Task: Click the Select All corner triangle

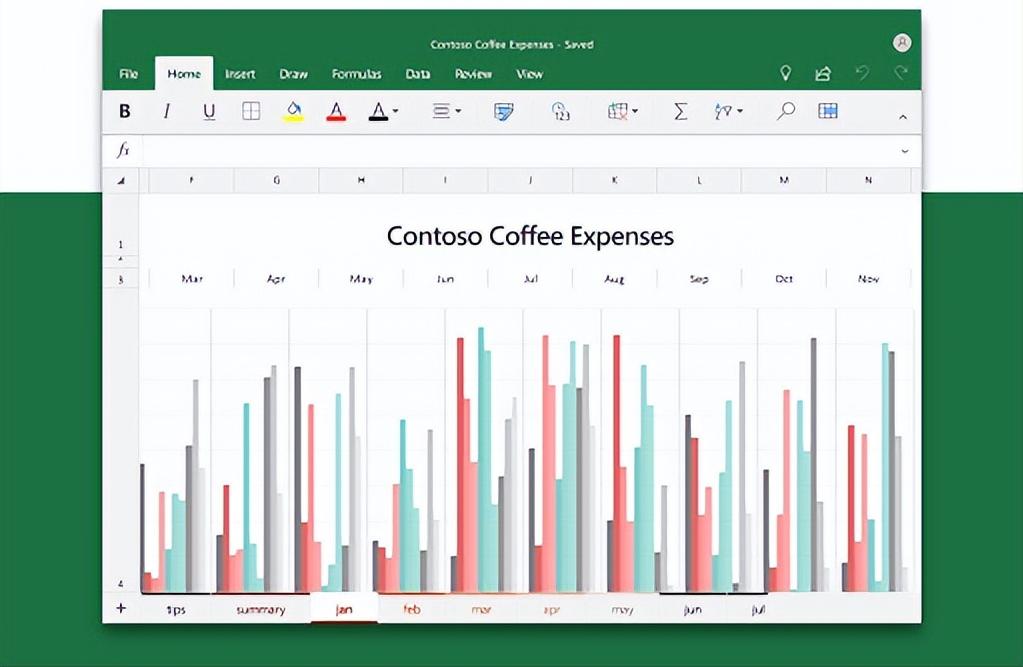Action: [x=121, y=181]
